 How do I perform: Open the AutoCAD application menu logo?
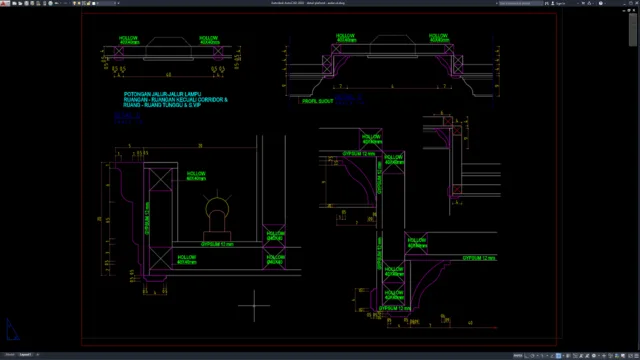coord(5,3)
